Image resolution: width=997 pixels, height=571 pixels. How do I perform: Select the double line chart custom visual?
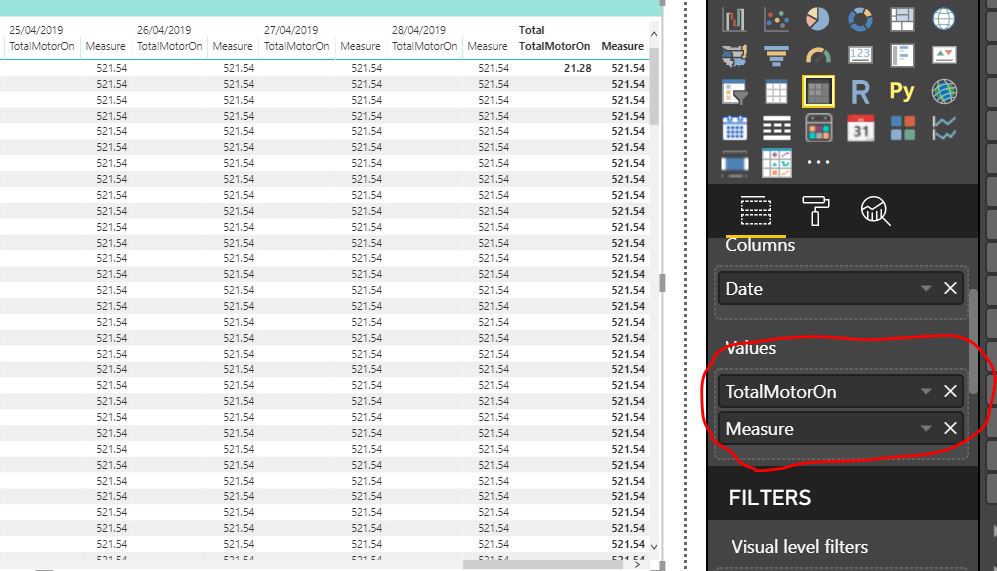tap(944, 128)
